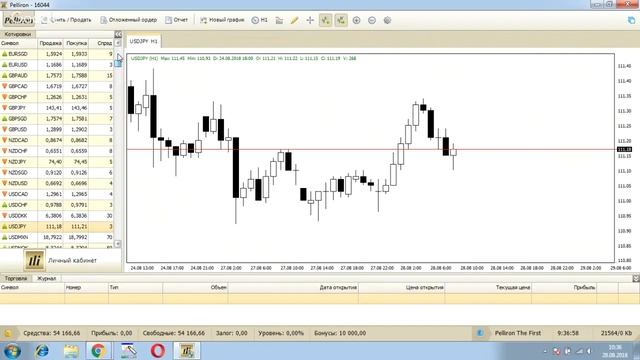The width and height of the screenshot is (640, 360).
Task: Sort quotes by the Символ column header
Action: 19,43
